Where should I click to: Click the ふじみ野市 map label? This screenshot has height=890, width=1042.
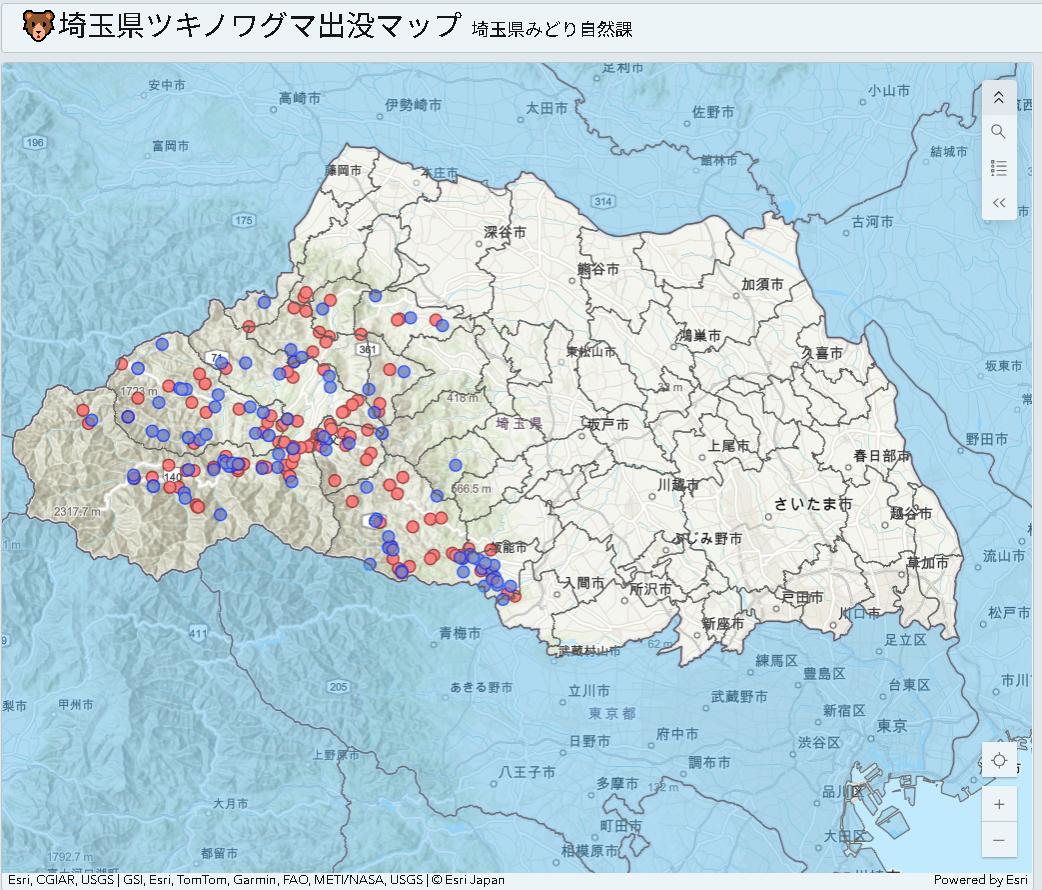tap(708, 538)
